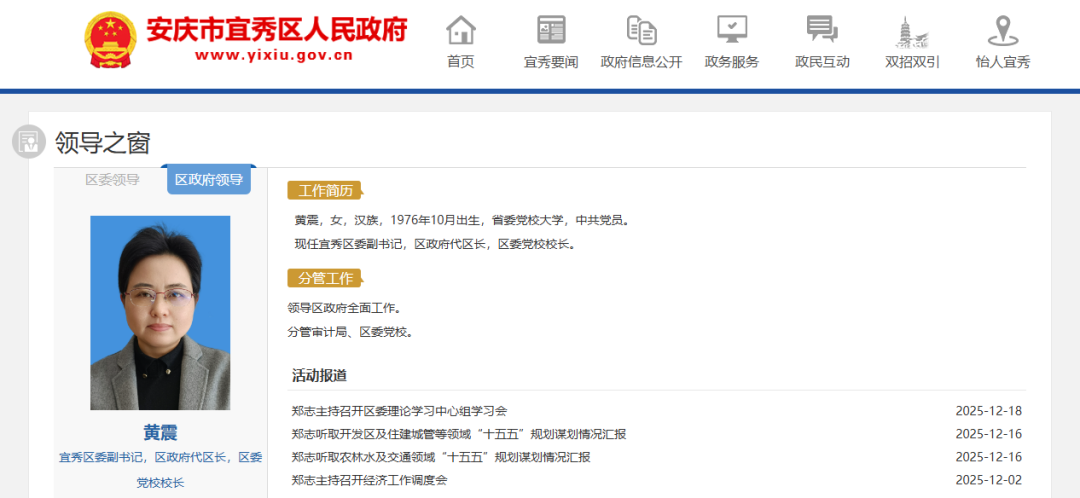The width and height of the screenshot is (1080, 498).
Task: Open the 政民互动 menu label
Action: point(822,62)
